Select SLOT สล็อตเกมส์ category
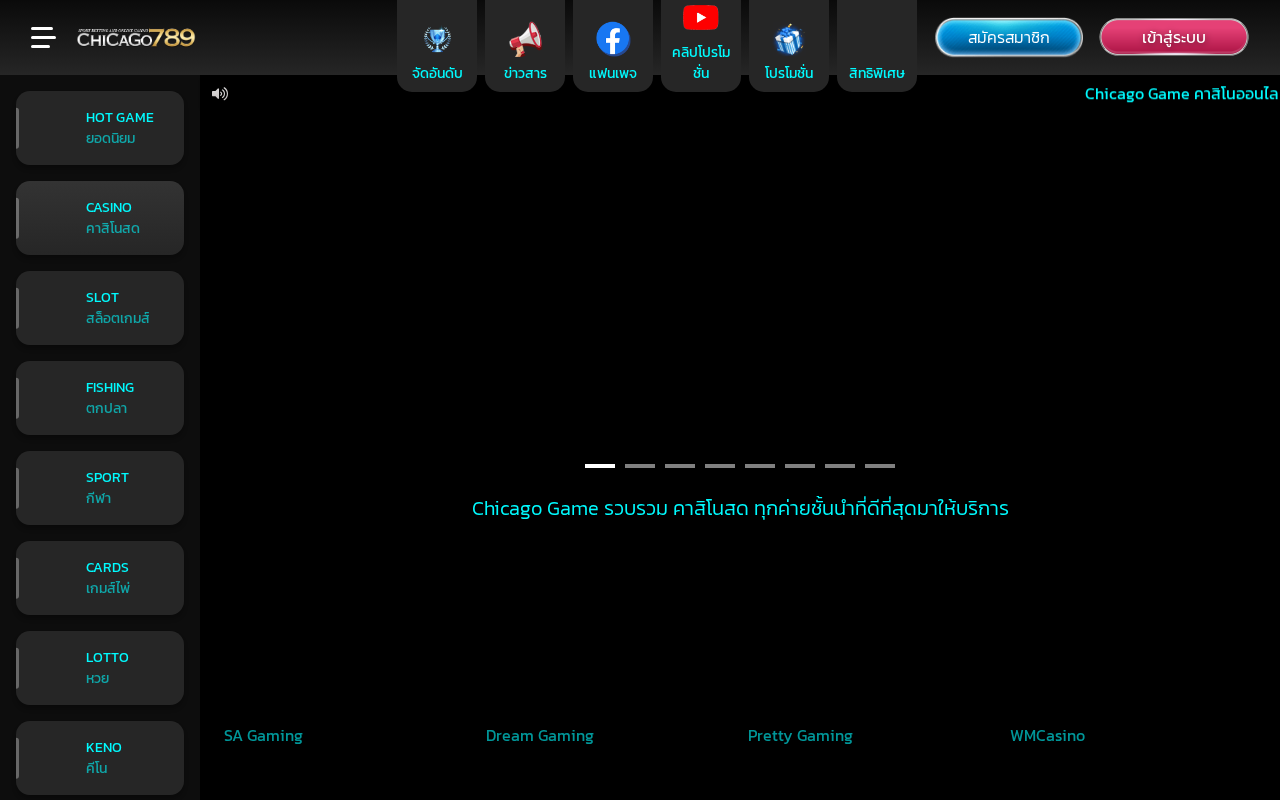Viewport: 1280px width, 800px height. (x=100, y=308)
